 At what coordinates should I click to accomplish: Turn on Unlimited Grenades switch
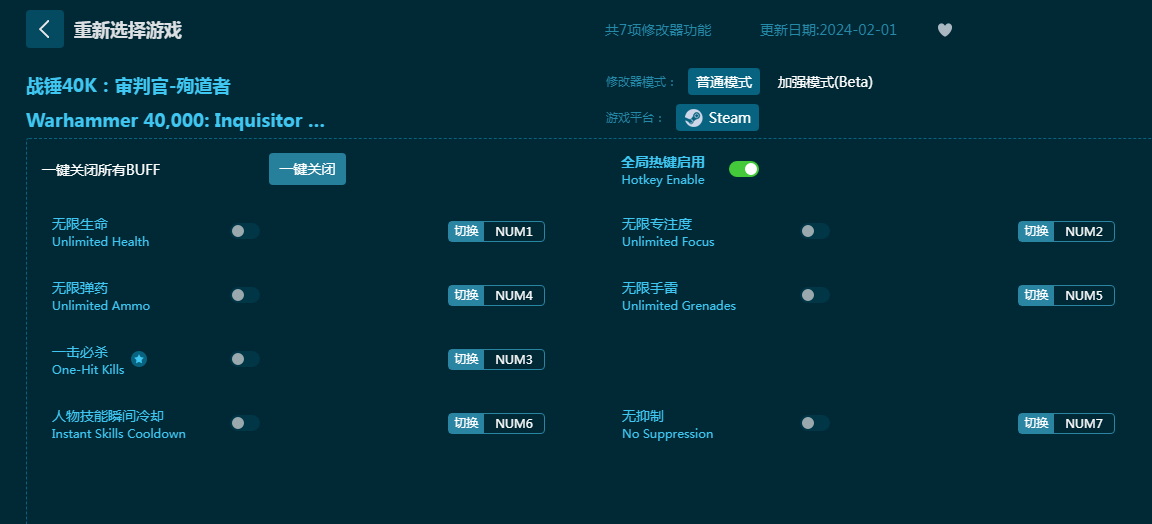(x=815, y=295)
